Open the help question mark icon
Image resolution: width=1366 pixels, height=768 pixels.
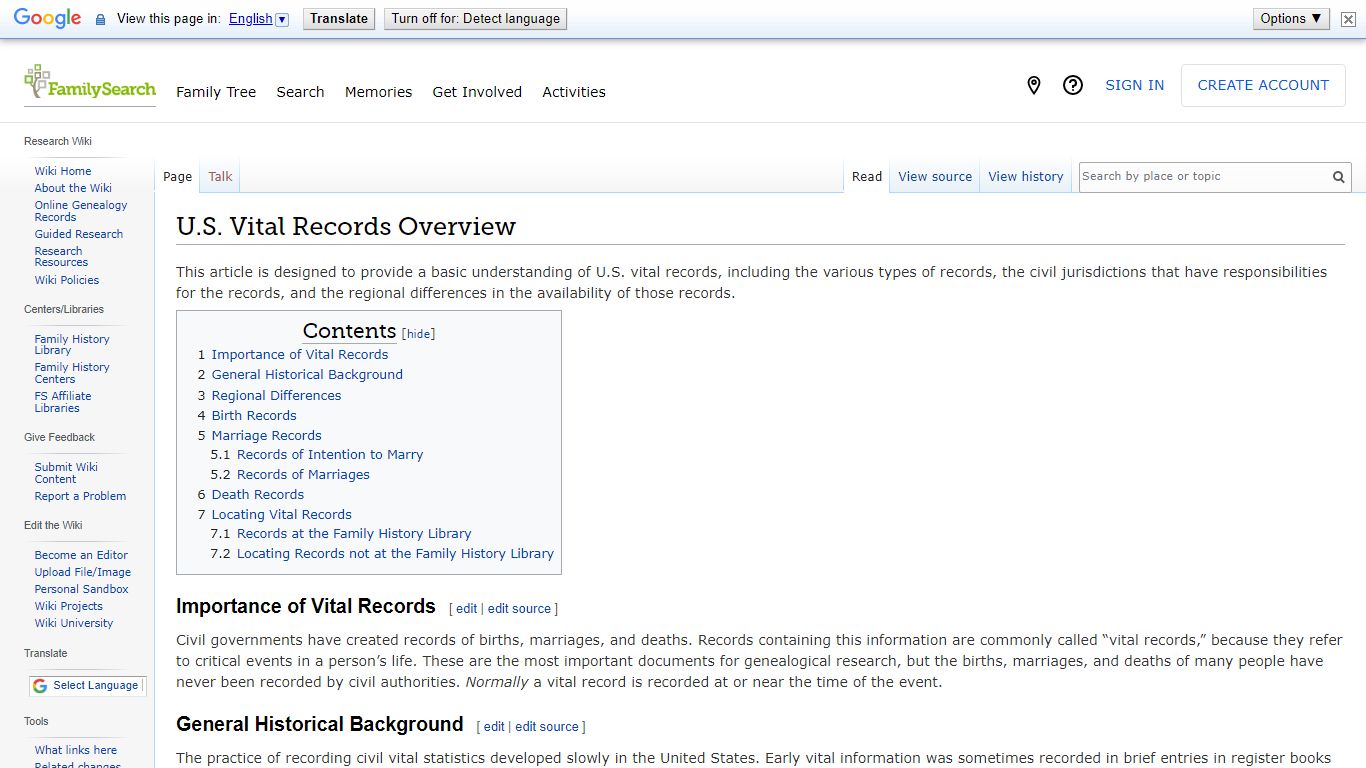(x=1073, y=86)
